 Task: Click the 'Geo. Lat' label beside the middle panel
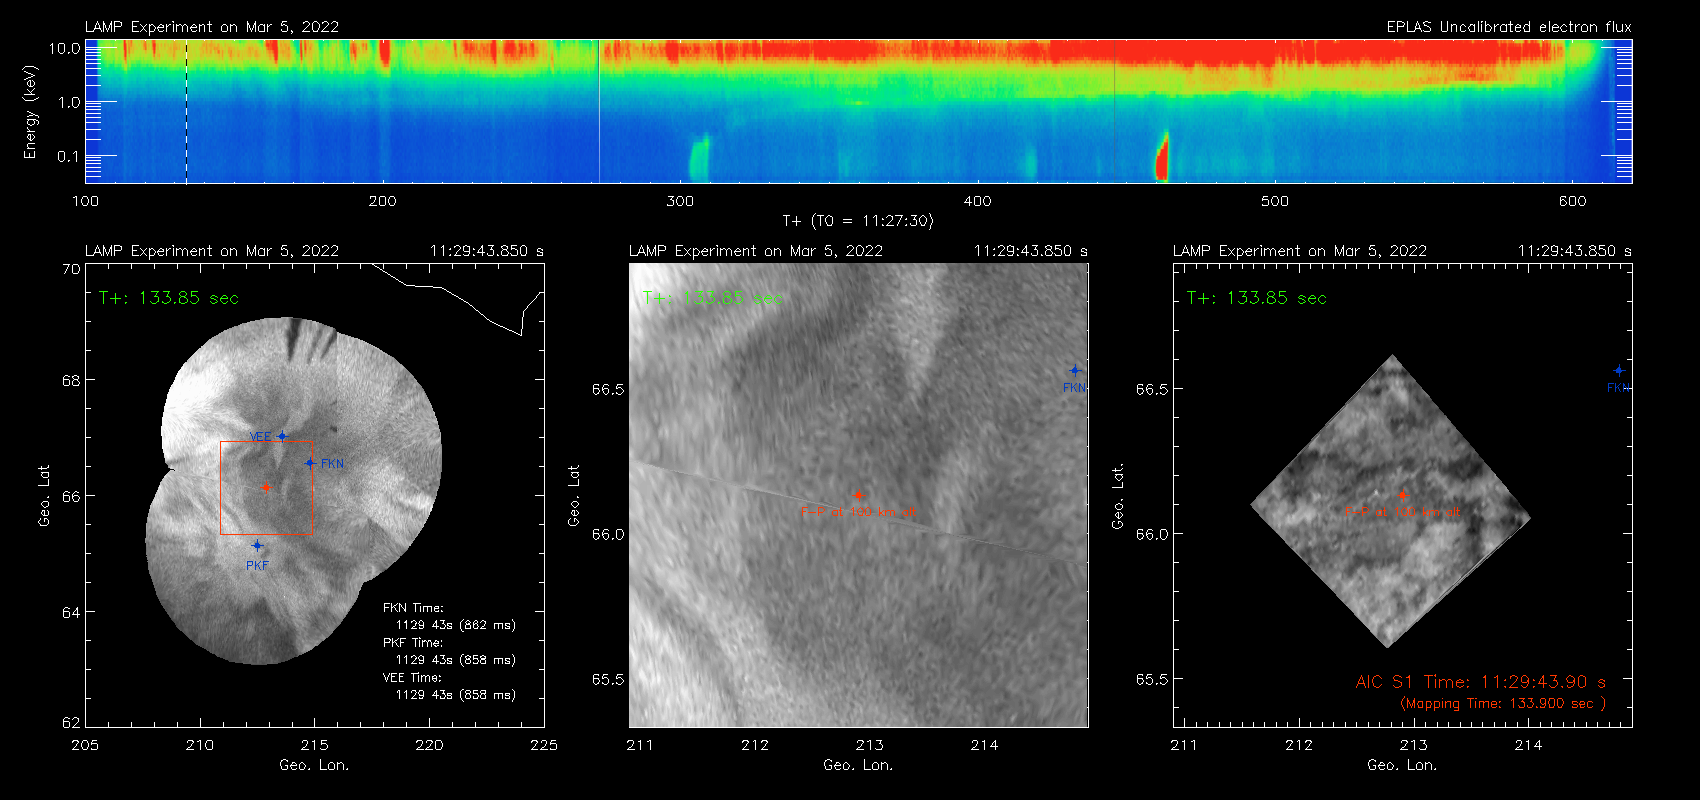click(x=574, y=495)
